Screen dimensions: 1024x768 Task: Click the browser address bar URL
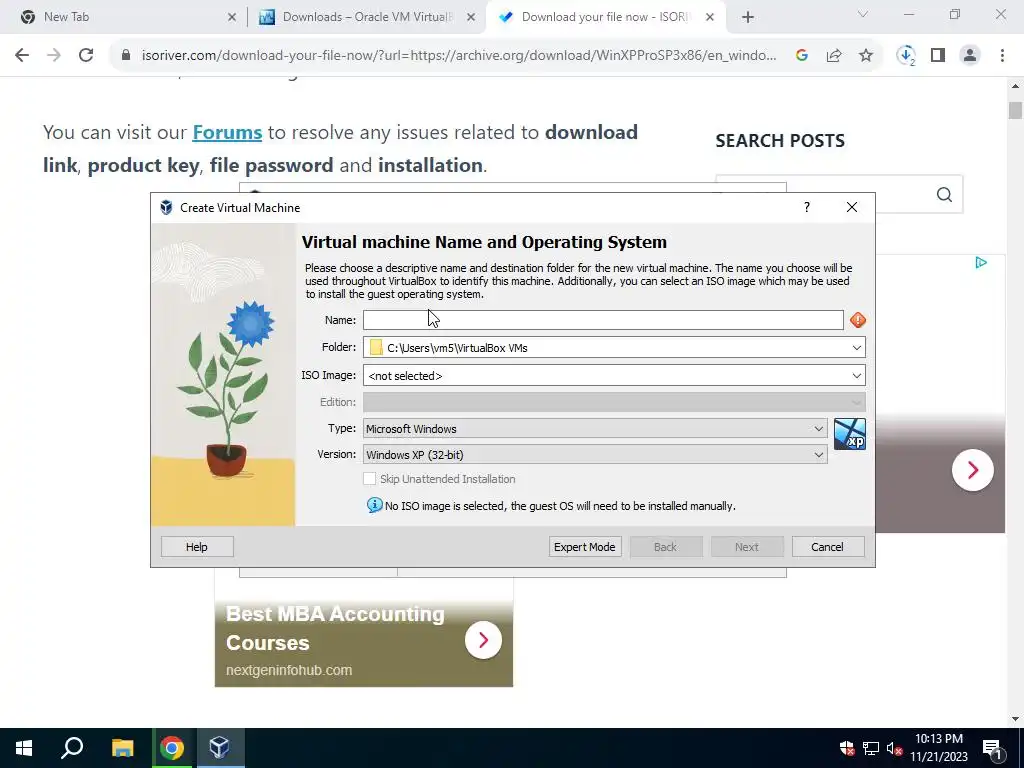pyautogui.click(x=459, y=56)
